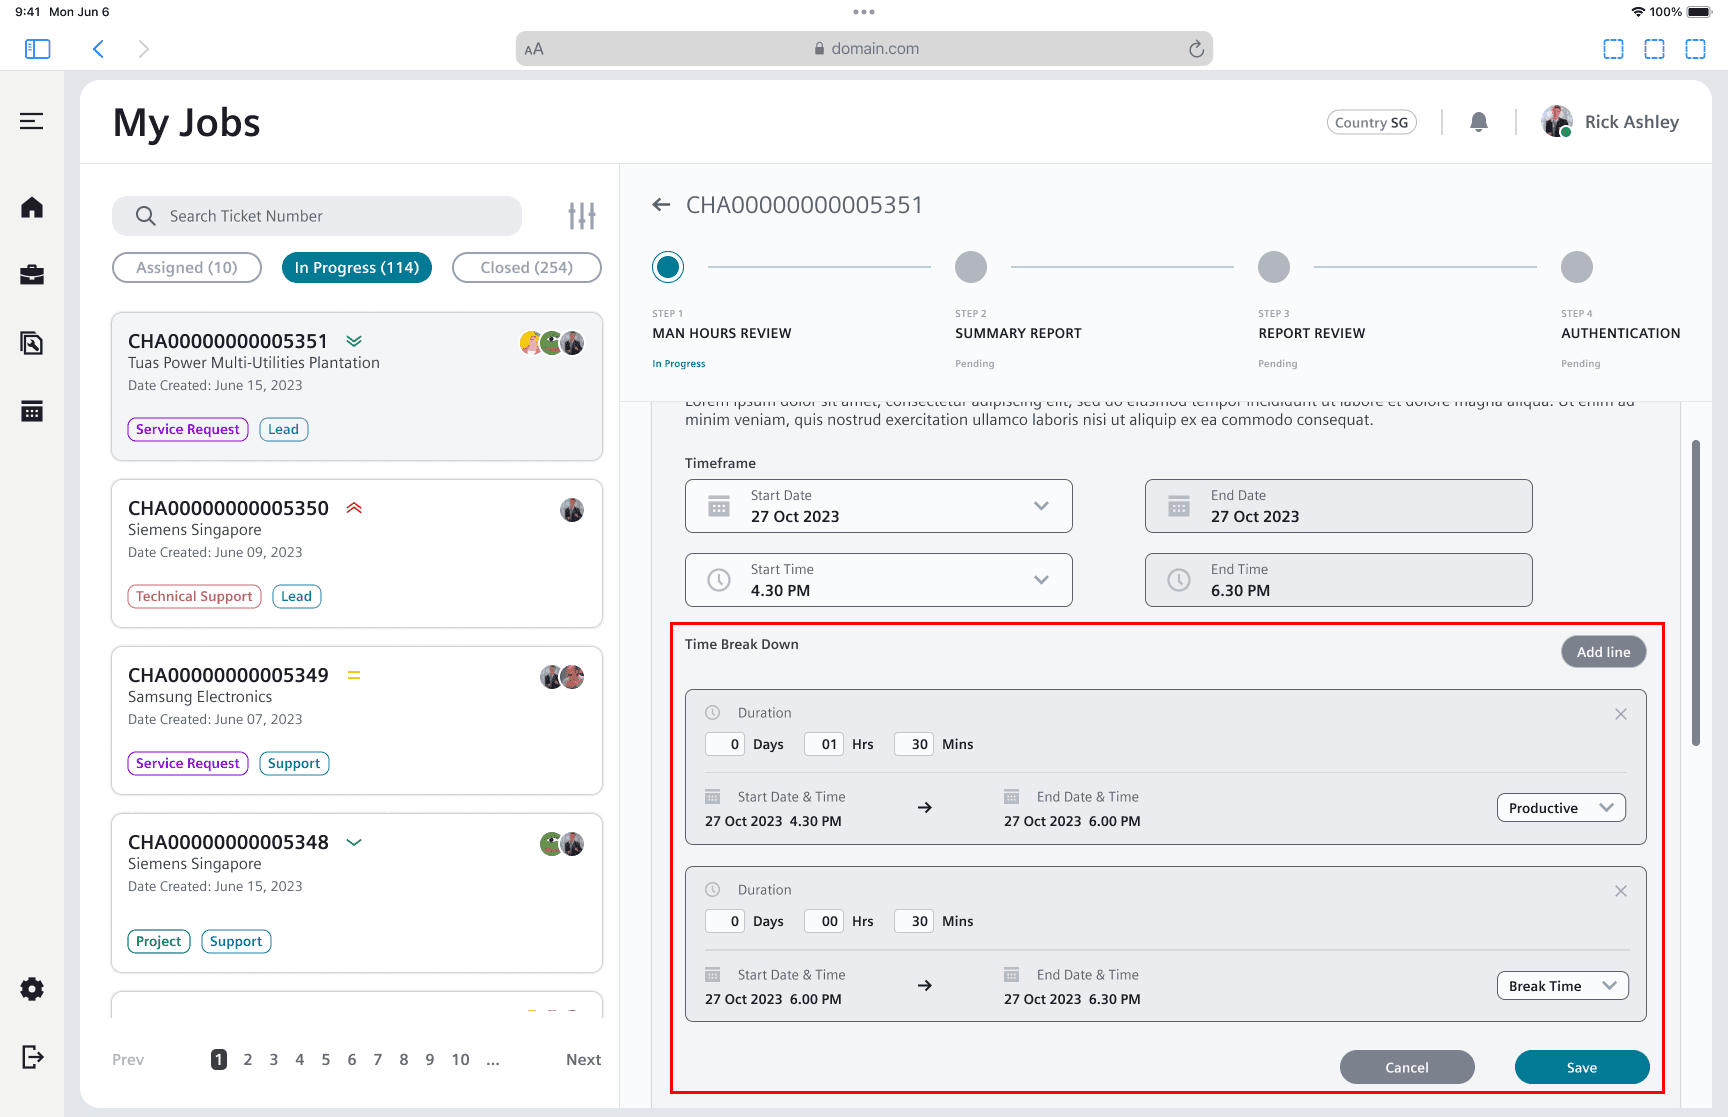Click Start Time clock icon
The image size is (1728, 1117).
coord(719,580)
